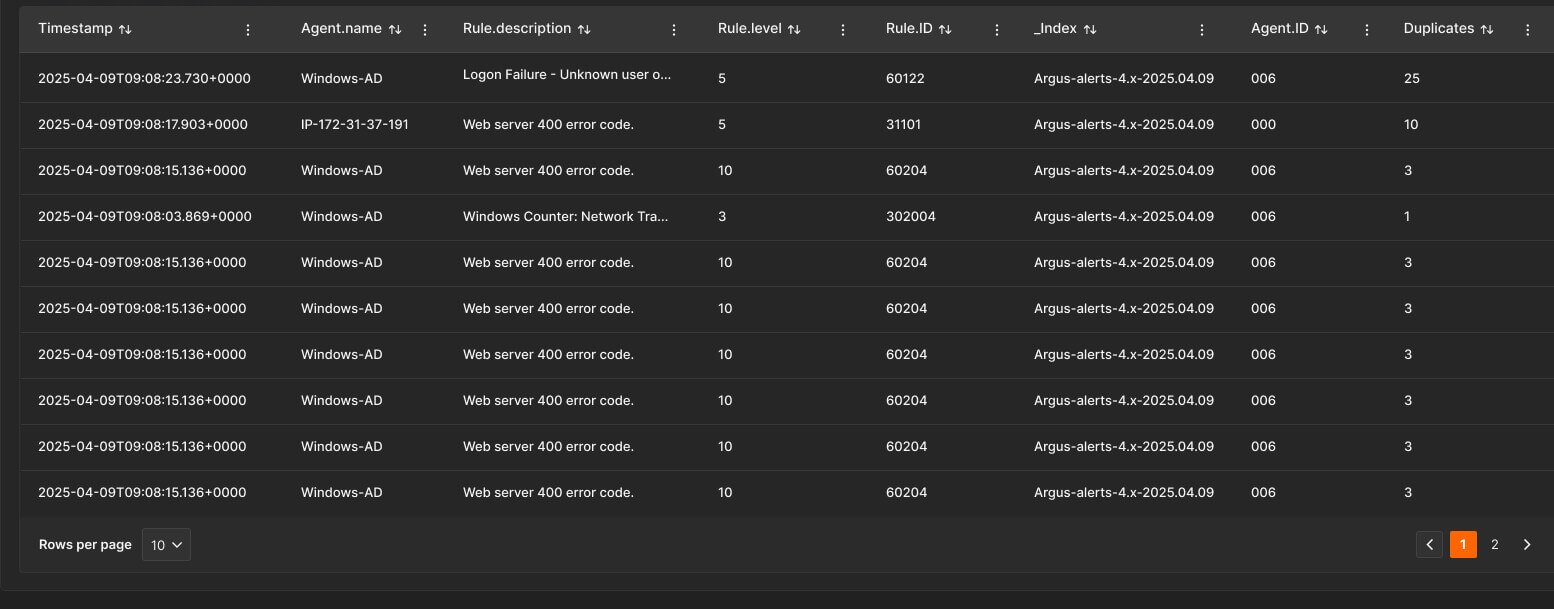Go to next page arrow

1527,545
